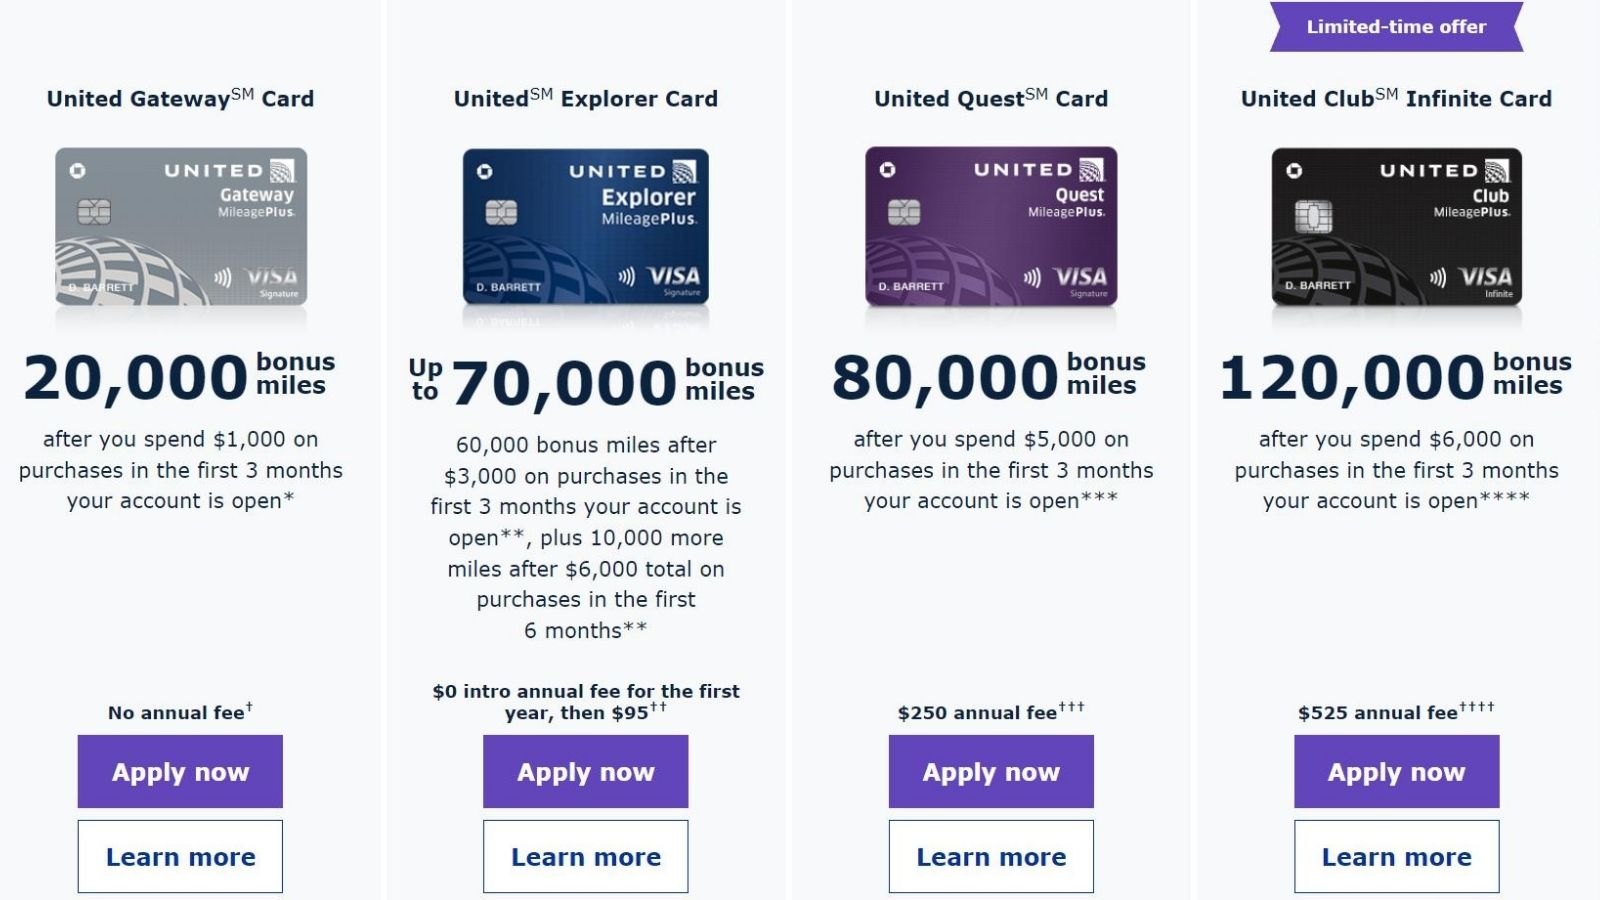The image size is (1600, 900).
Task: Select the Limited-time offer badge
Action: click(1396, 27)
